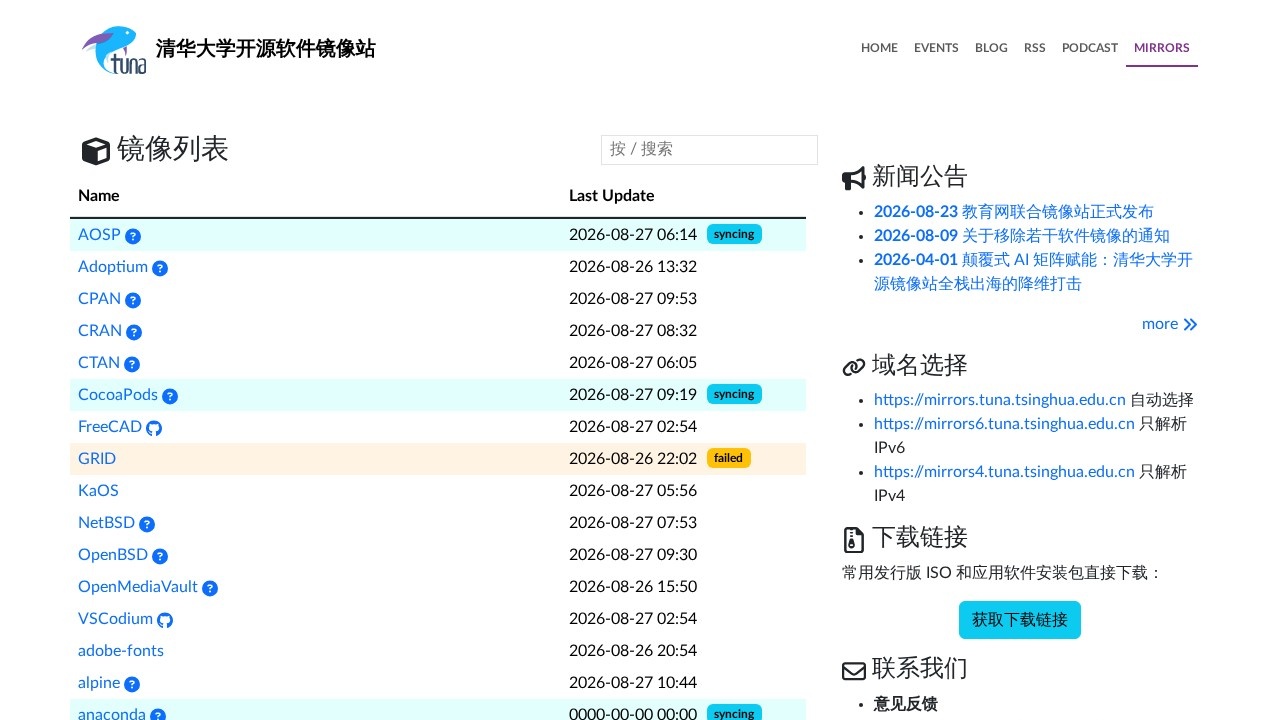
Task: Open the NetBSD mirror link
Action: coord(106,523)
